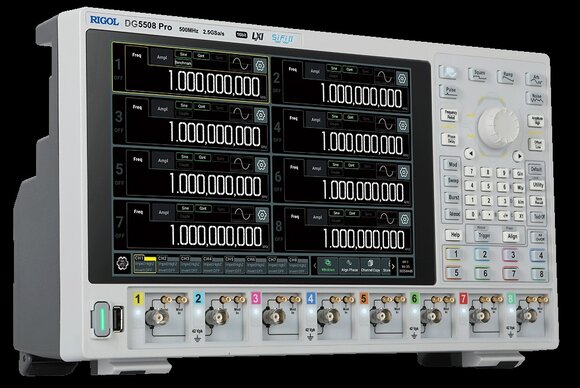
Task: Push the number 7 keypad key
Action: coord(471,171)
